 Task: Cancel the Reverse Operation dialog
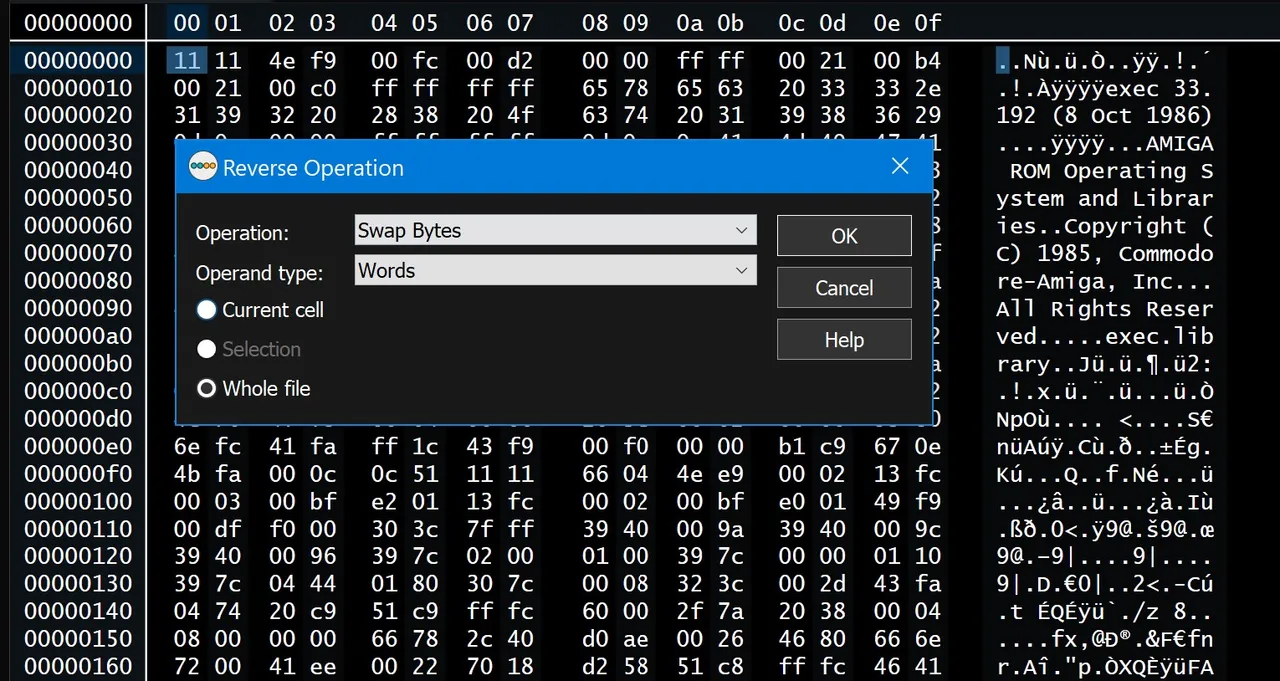coord(843,287)
